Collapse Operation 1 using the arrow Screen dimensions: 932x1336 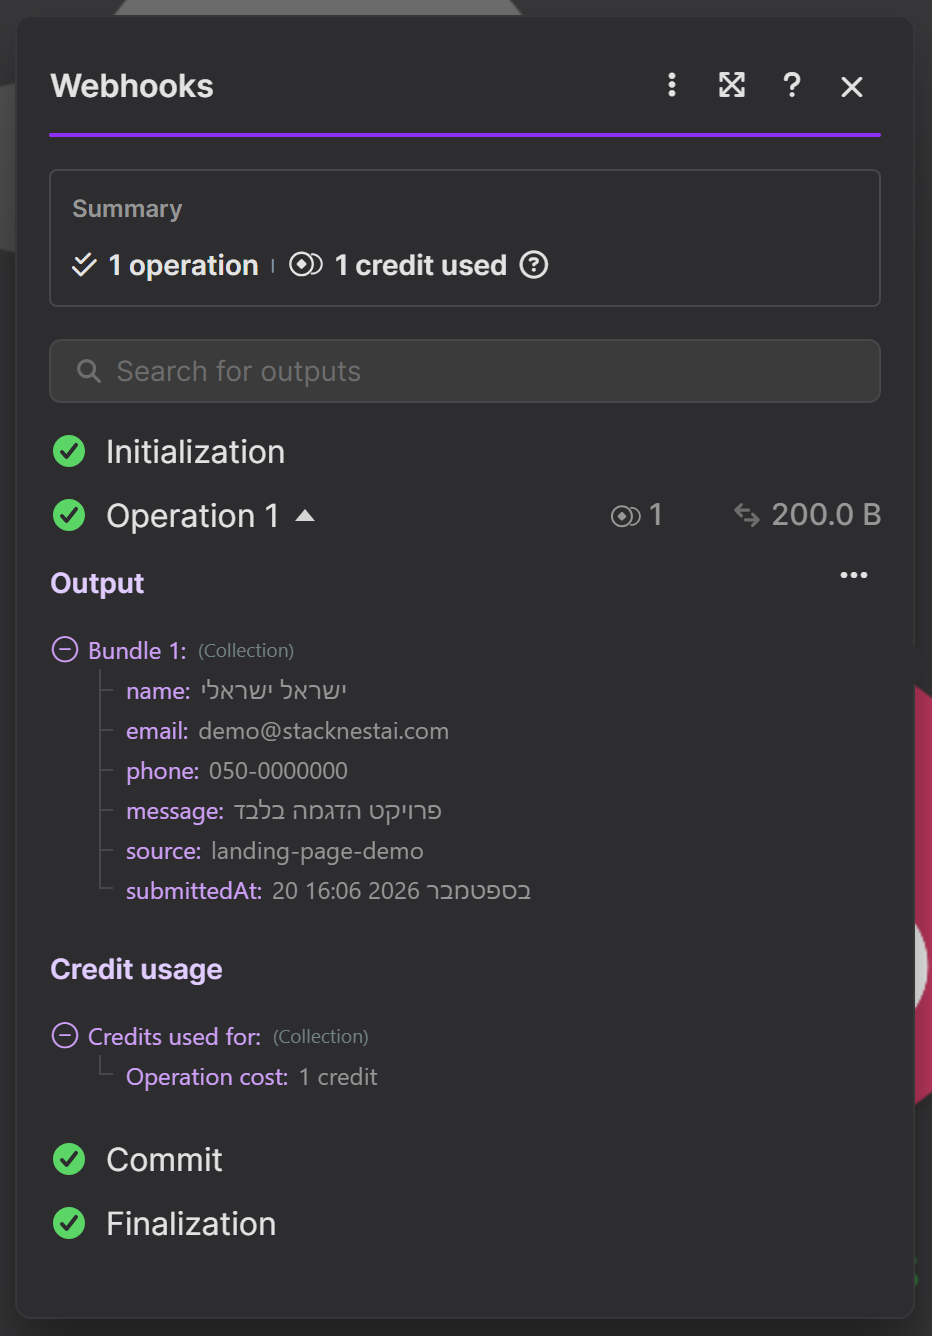coord(305,516)
